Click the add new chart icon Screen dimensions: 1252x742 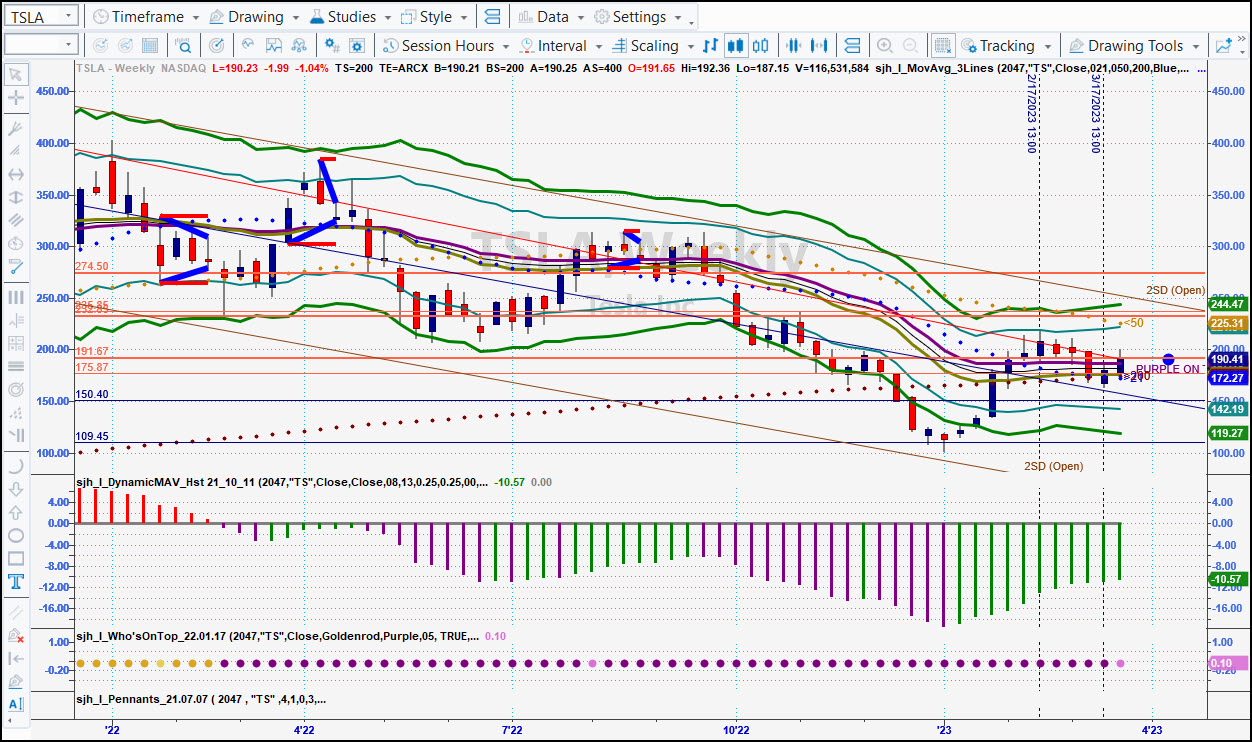click(x=1223, y=45)
